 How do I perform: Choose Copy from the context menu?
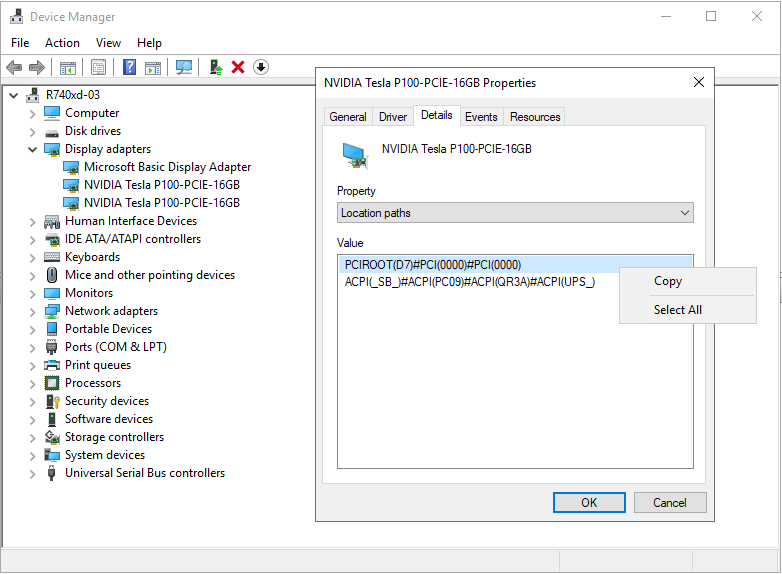[x=668, y=281]
